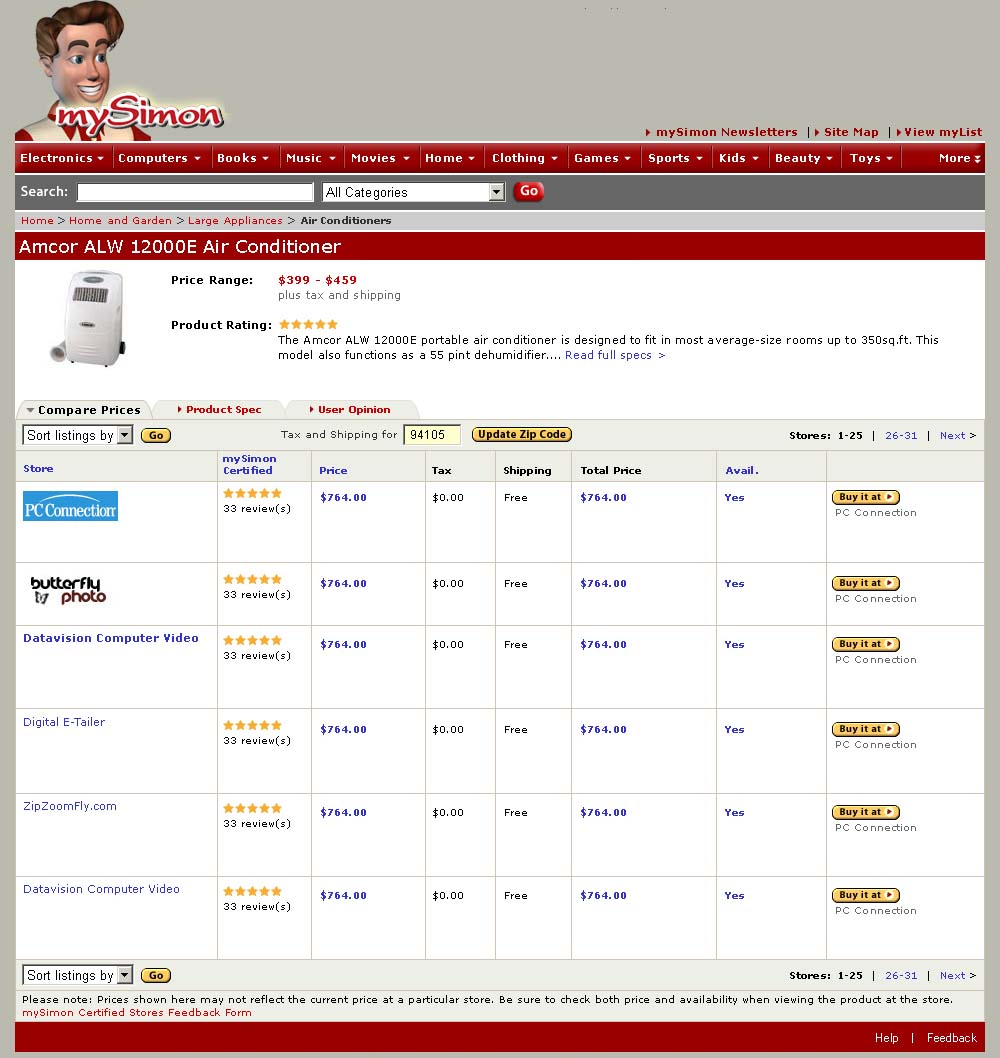Open the bold Datavision Computer Video store link
The width and height of the screenshot is (1000, 1058).
111,638
